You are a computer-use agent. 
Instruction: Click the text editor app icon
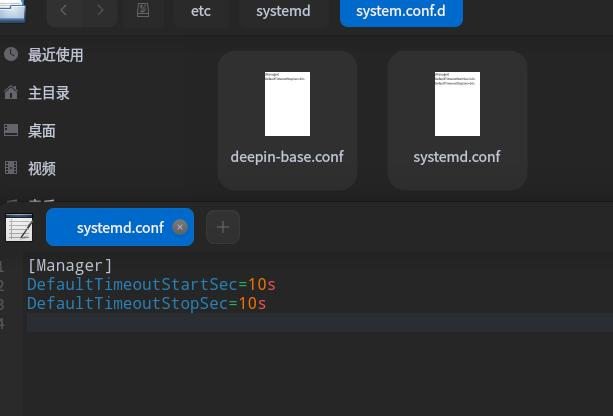(19, 227)
